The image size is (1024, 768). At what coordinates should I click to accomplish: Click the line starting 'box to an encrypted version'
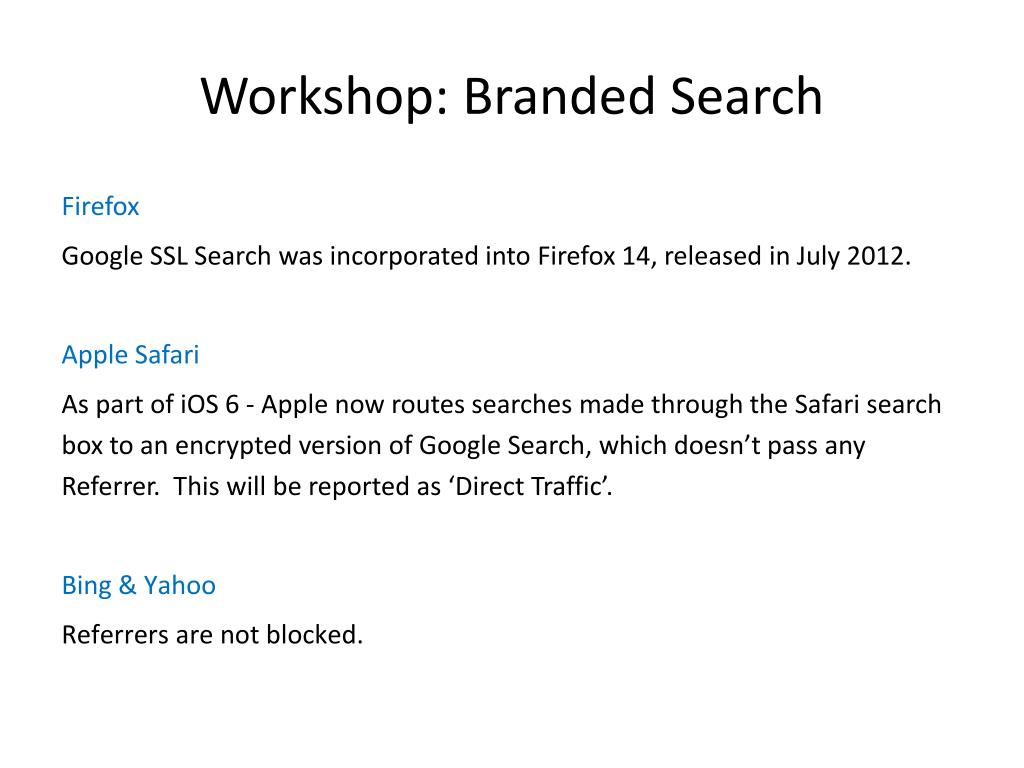click(464, 445)
